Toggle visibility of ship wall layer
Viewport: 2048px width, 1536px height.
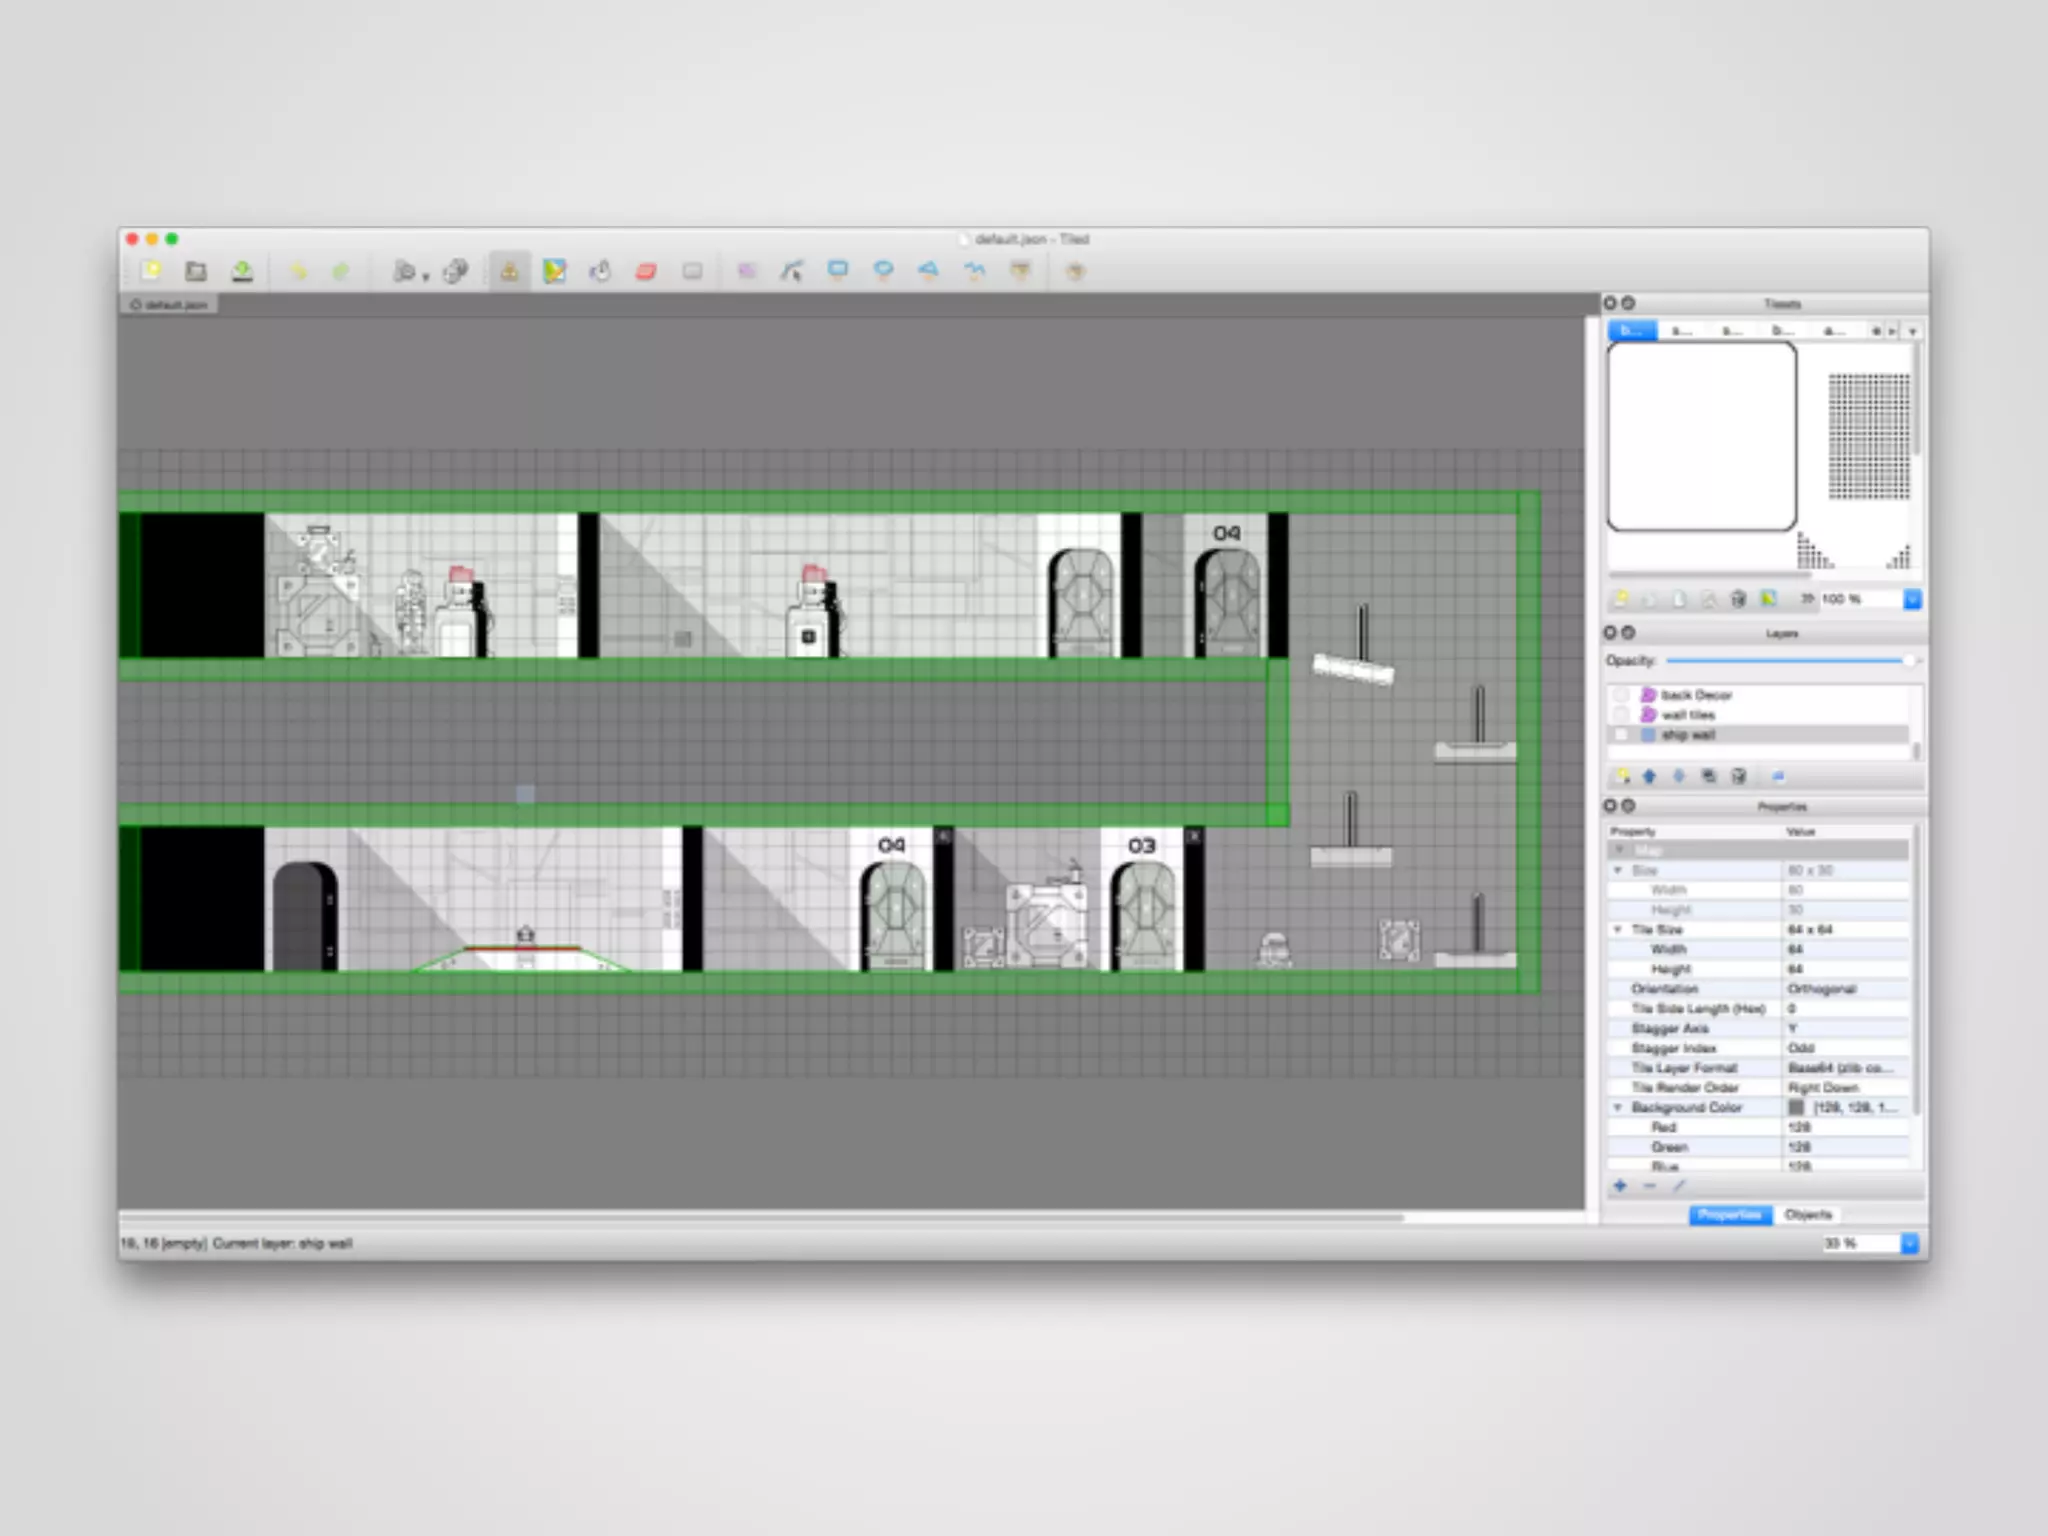(1621, 735)
